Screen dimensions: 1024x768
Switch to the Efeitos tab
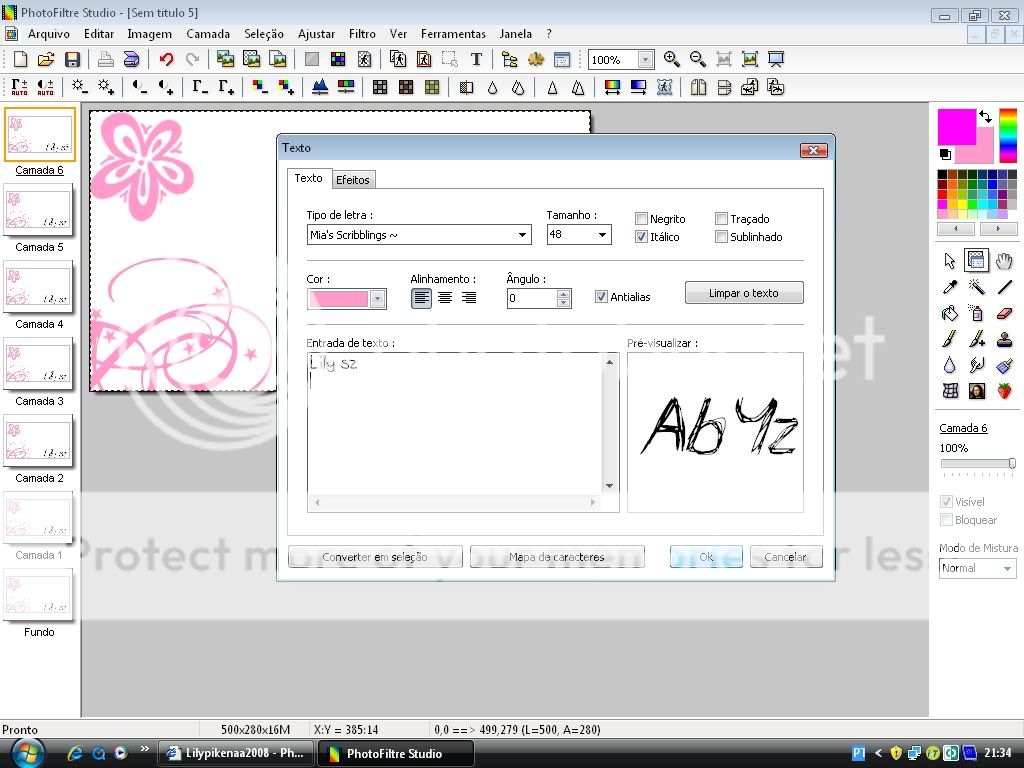click(x=352, y=180)
